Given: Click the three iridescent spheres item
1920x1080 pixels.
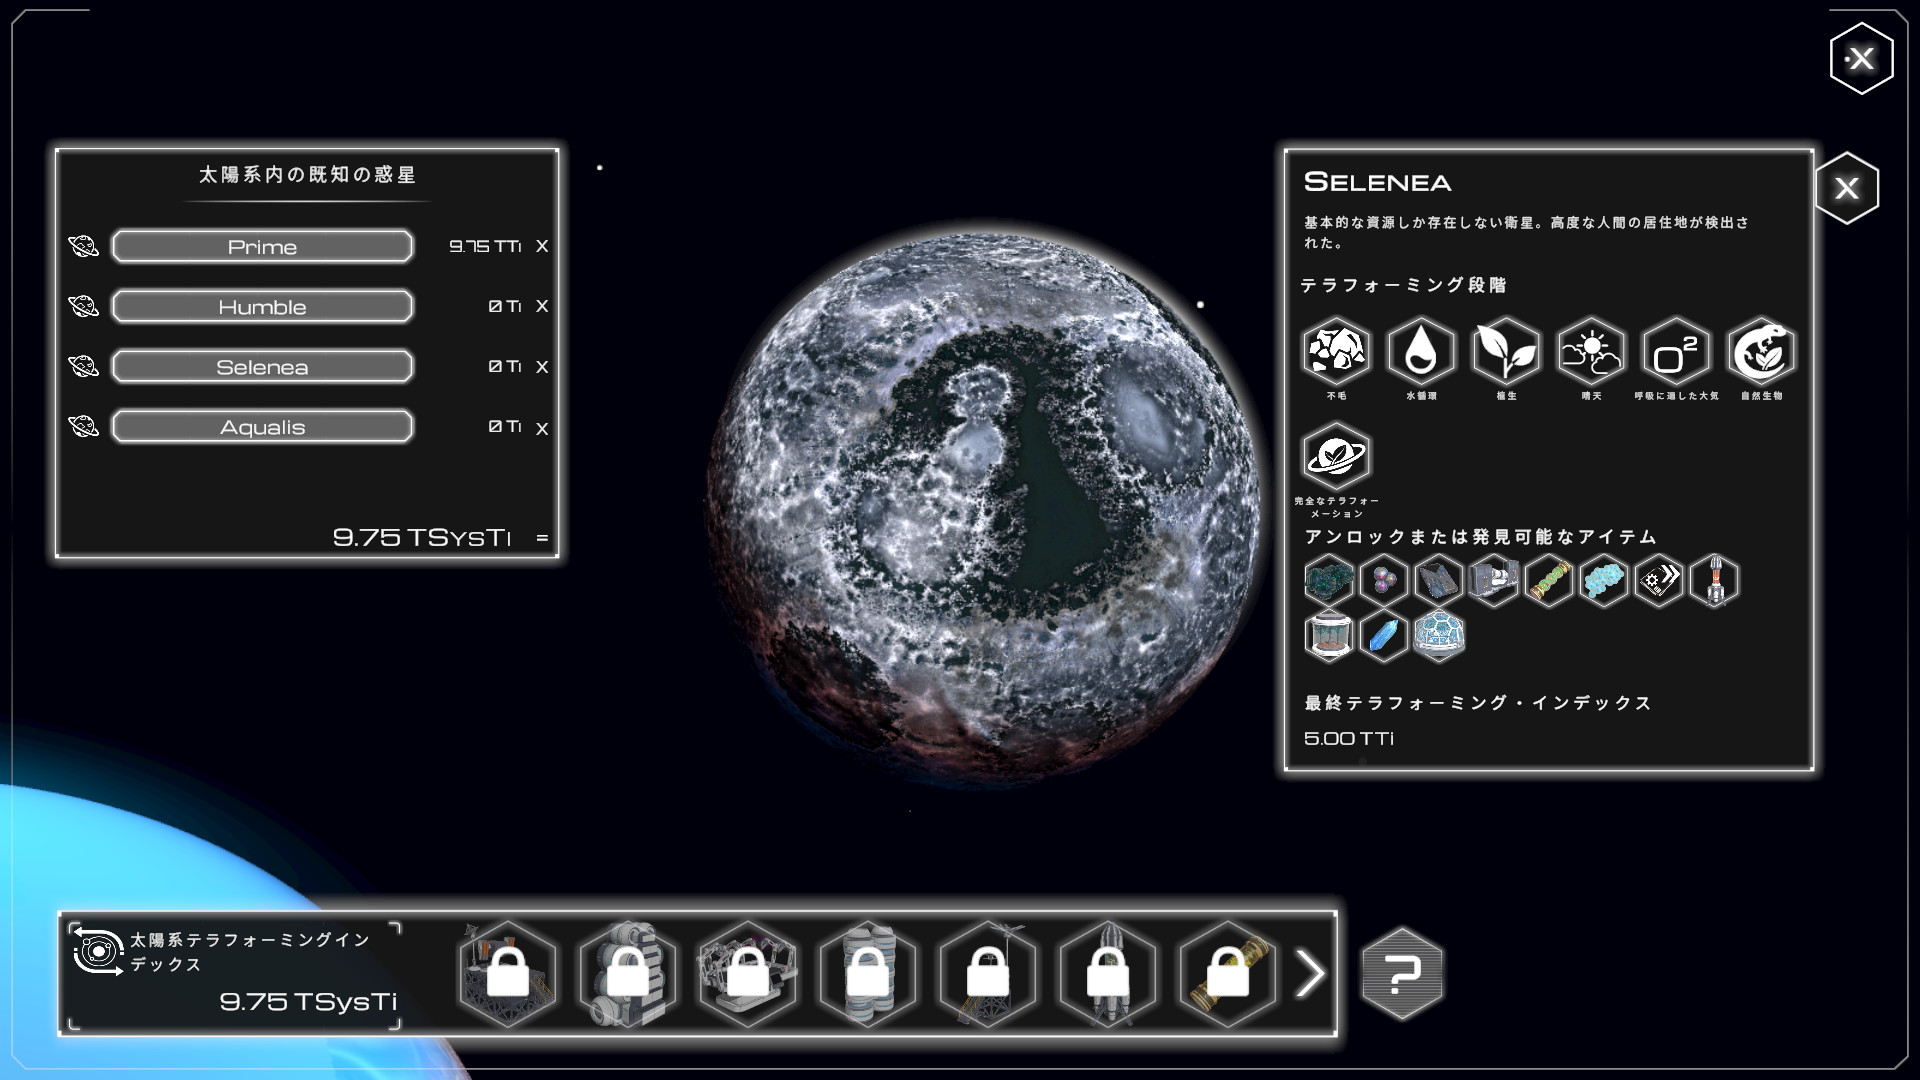Looking at the screenshot, I should tap(1384, 580).
